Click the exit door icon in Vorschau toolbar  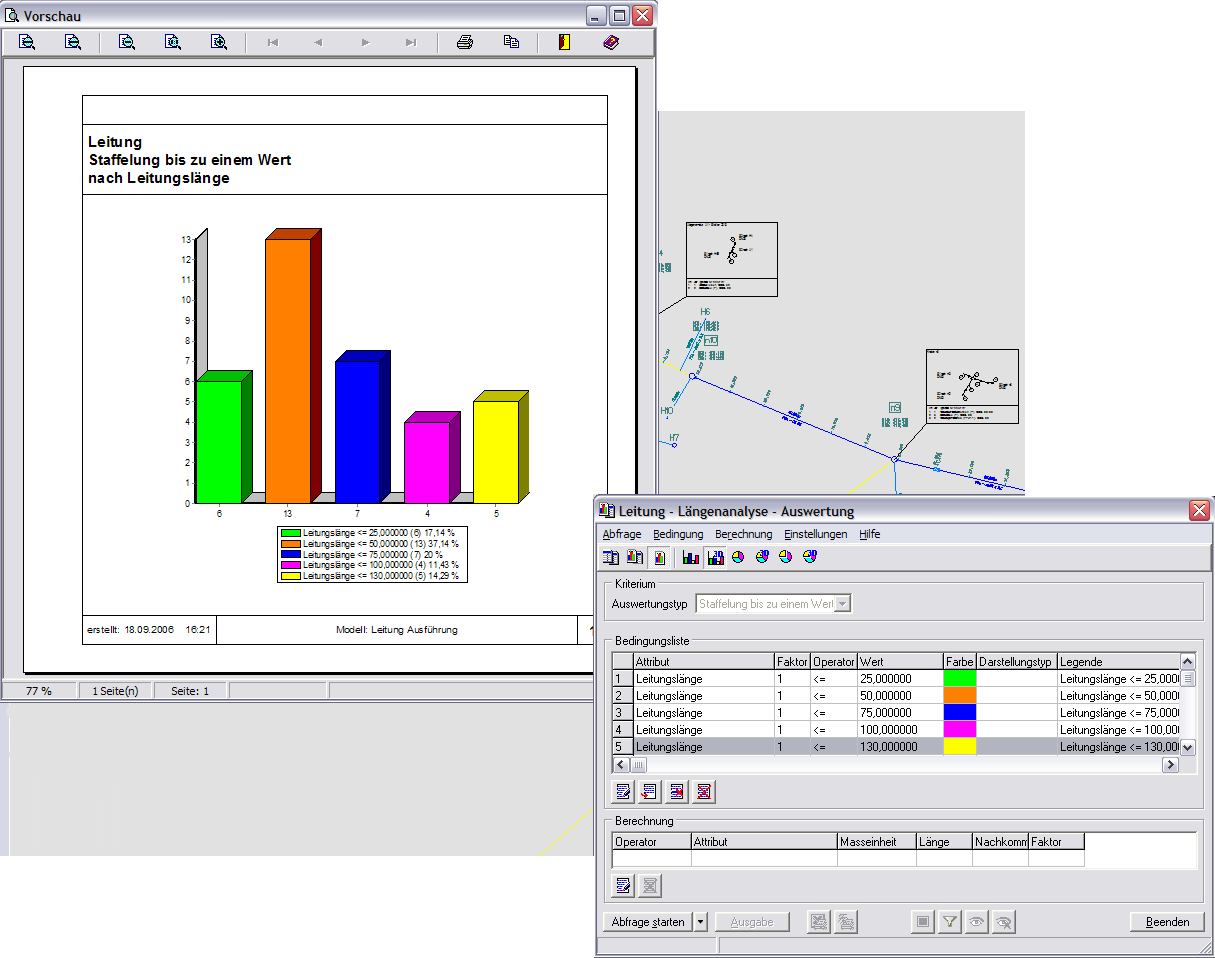pyautogui.click(x=564, y=43)
